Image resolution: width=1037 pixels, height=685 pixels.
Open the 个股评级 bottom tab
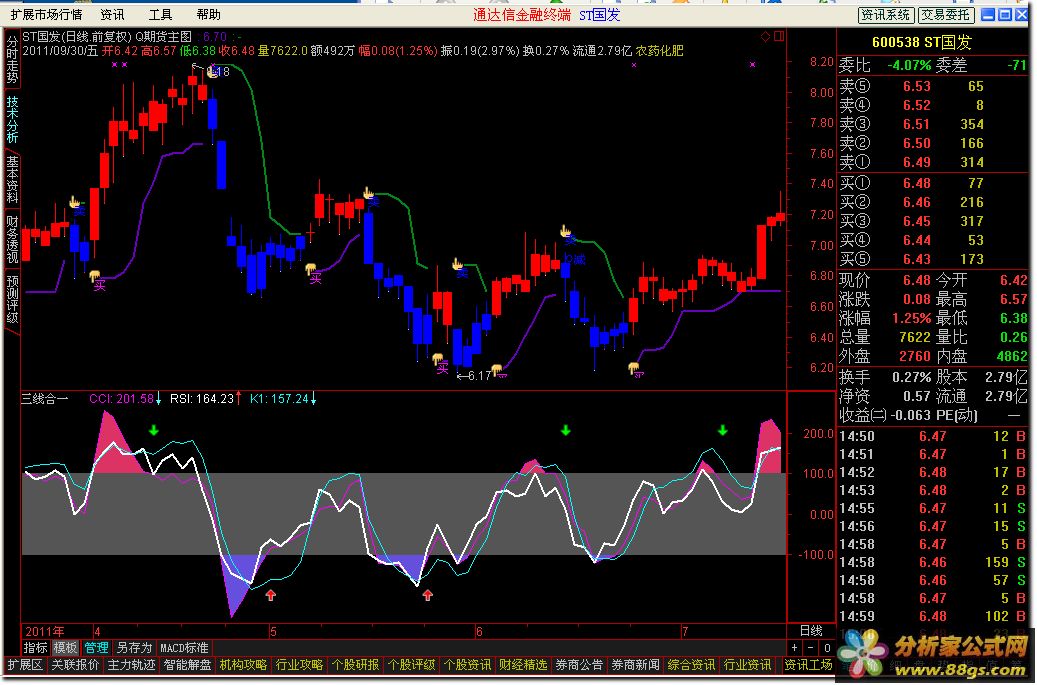411,665
